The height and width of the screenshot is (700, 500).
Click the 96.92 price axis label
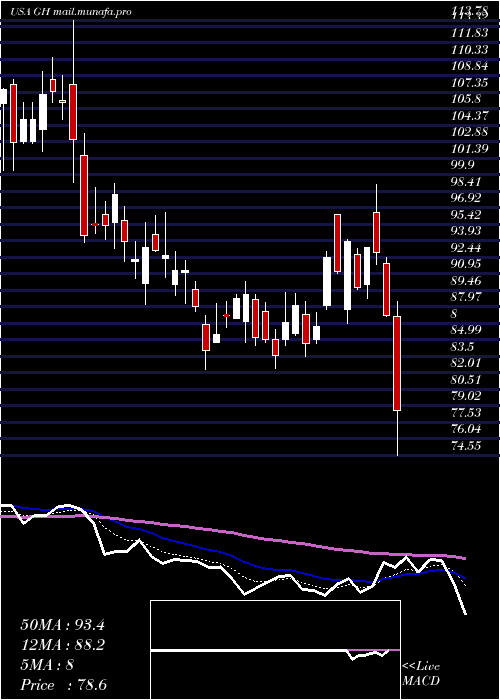[x=466, y=198]
